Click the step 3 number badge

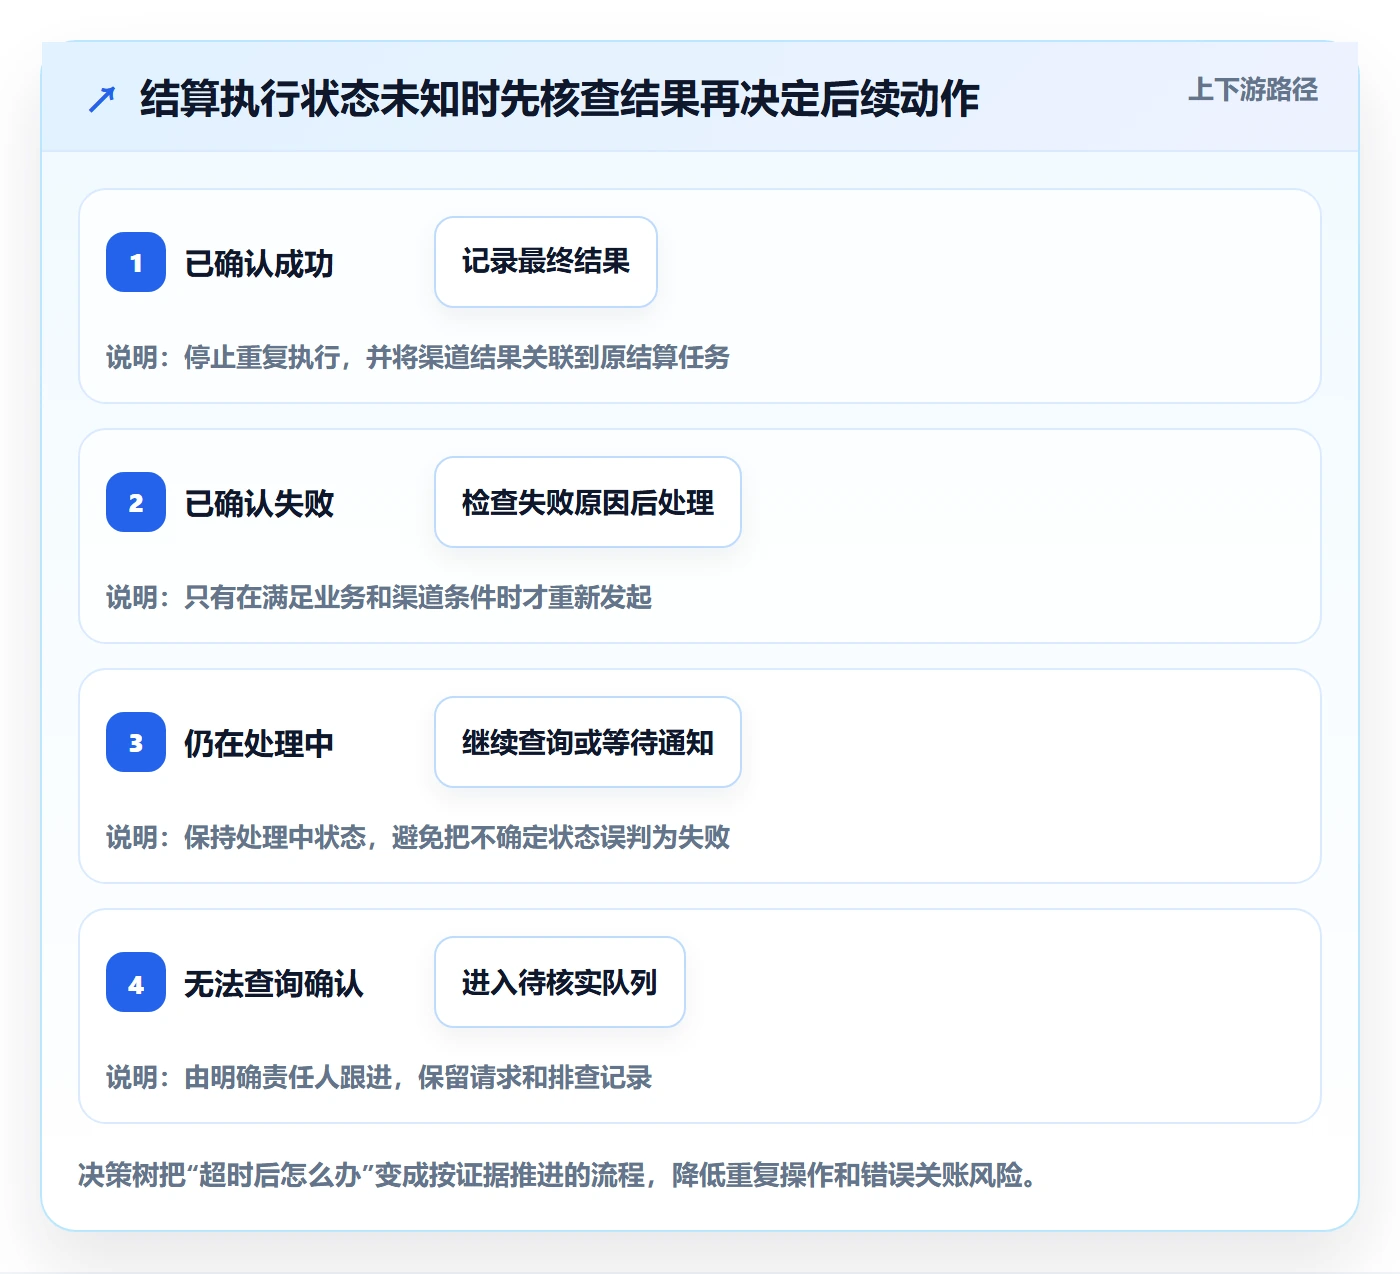tap(136, 742)
